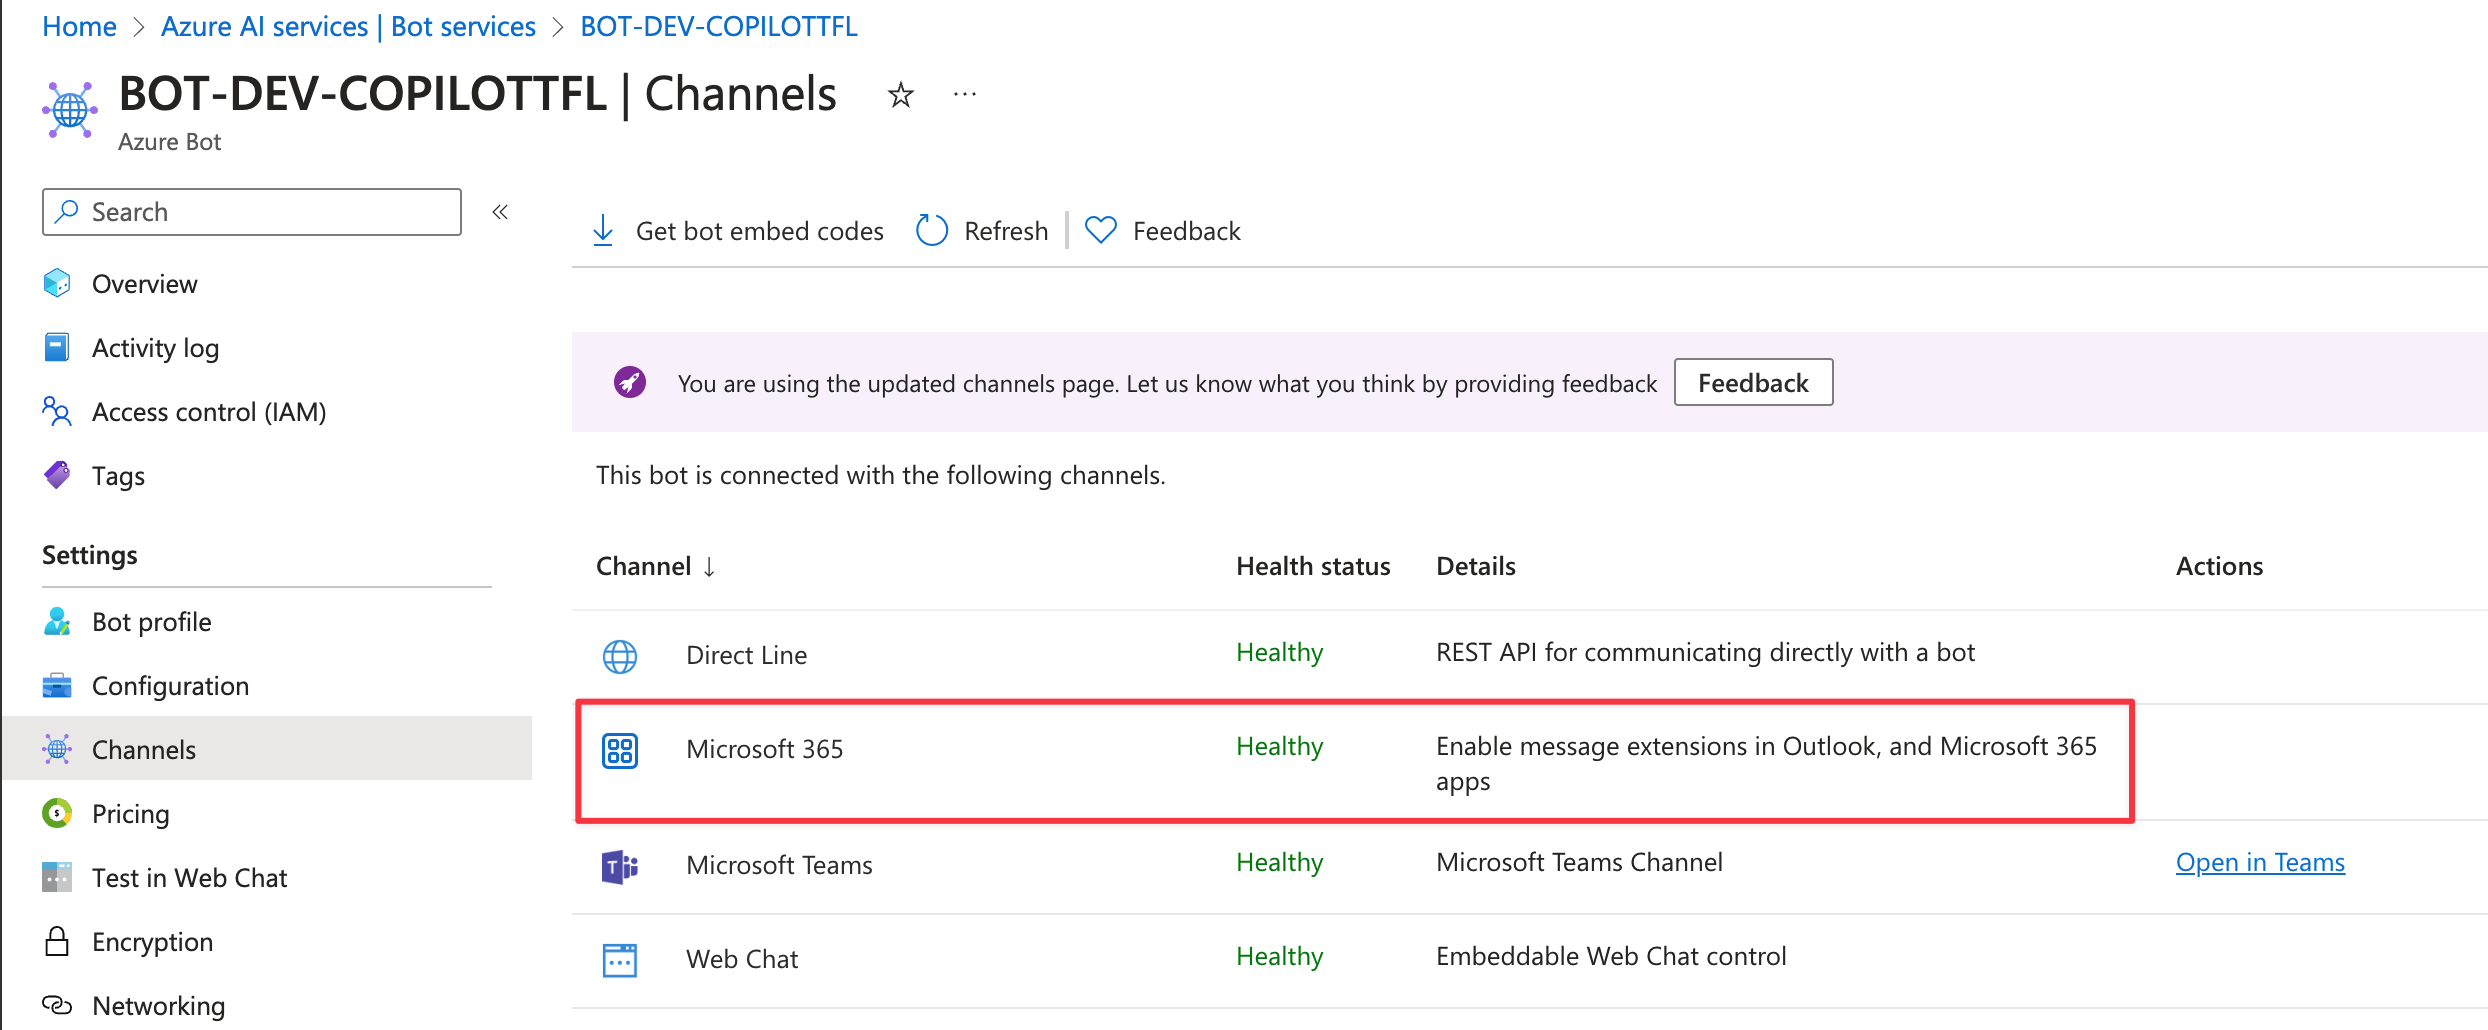Collapse the sidebar with the double chevron

[x=500, y=212]
